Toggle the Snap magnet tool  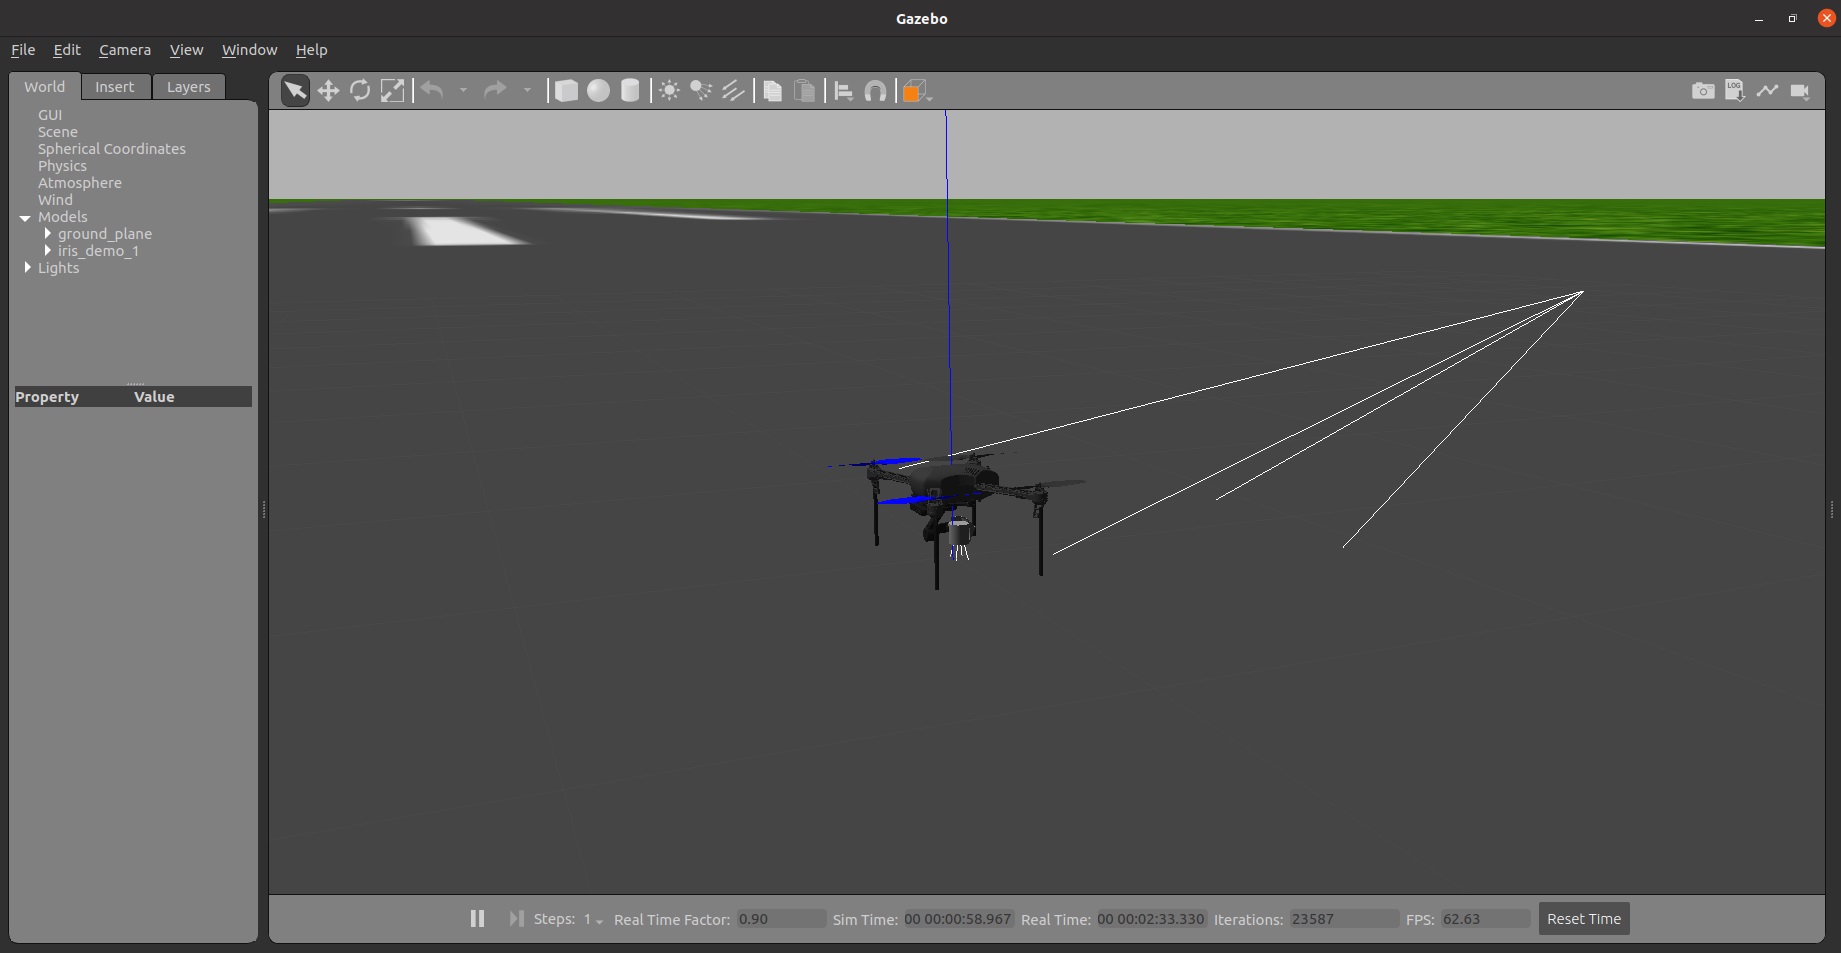coord(875,91)
